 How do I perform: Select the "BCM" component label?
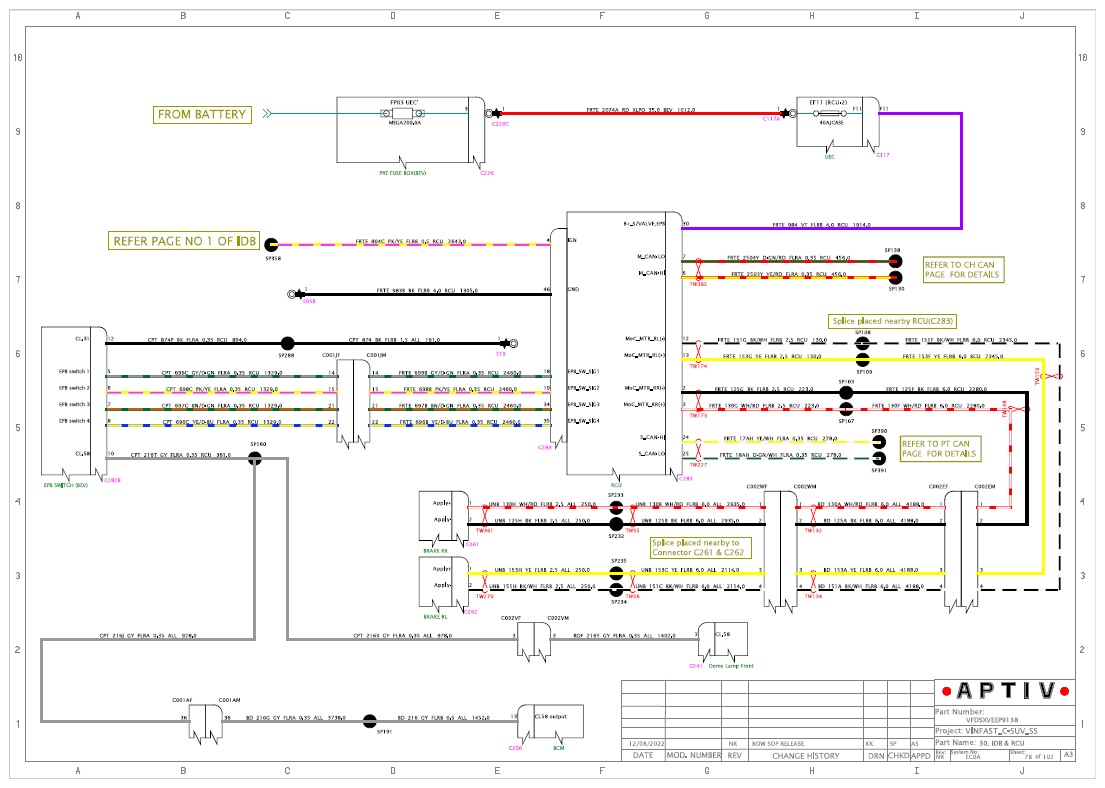click(x=559, y=748)
